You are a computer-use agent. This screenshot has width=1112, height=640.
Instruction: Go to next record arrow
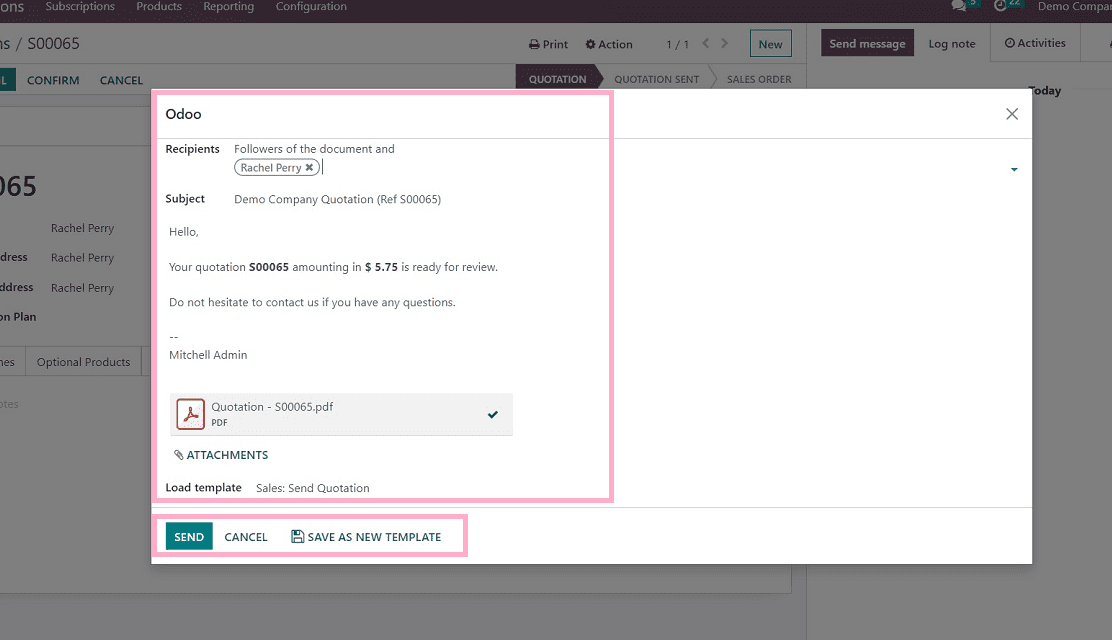click(x=724, y=43)
